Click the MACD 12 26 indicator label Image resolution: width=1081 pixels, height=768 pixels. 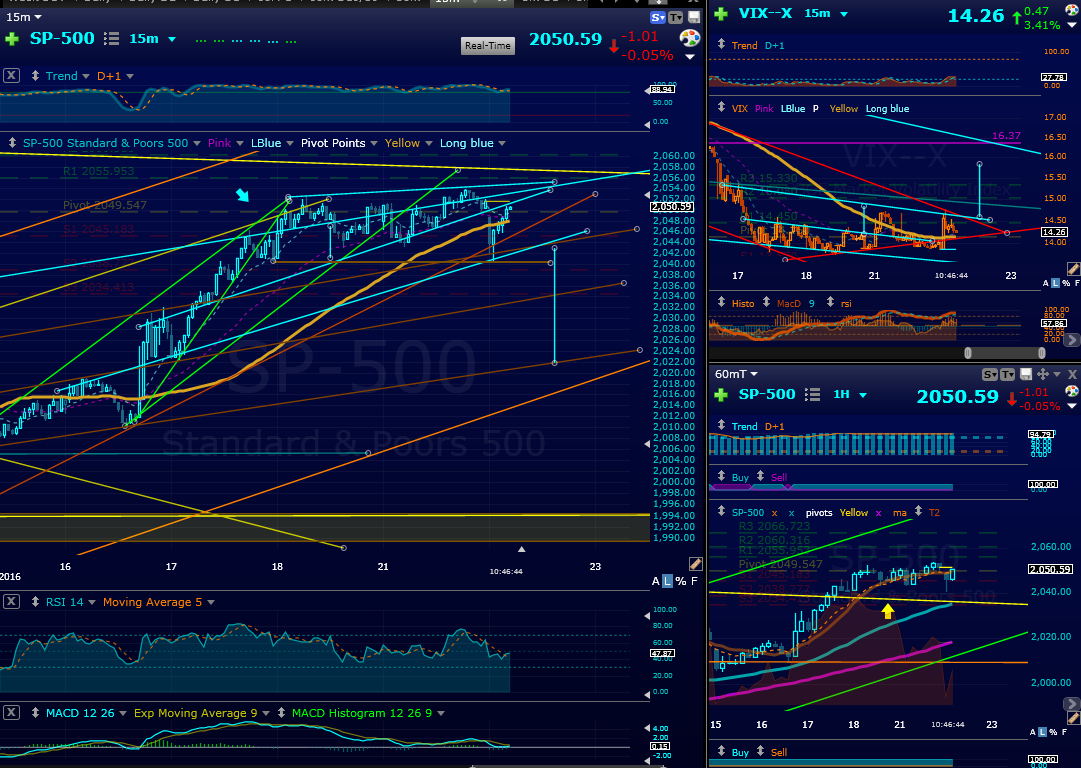tap(80, 713)
